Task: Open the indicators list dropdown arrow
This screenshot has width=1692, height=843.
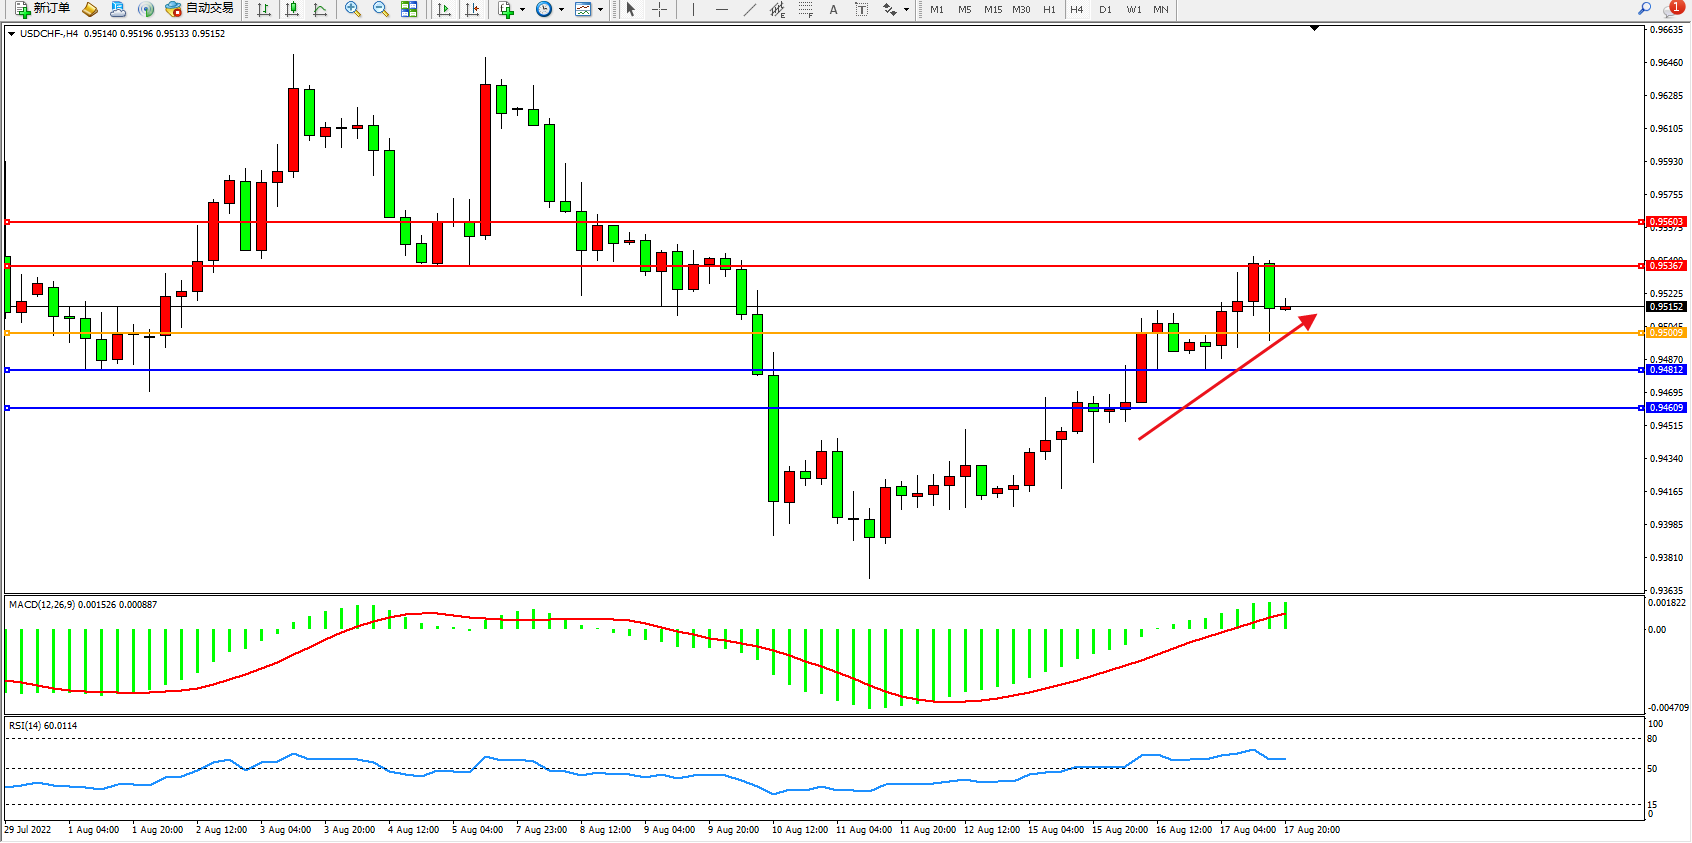Action: tap(522, 9)
